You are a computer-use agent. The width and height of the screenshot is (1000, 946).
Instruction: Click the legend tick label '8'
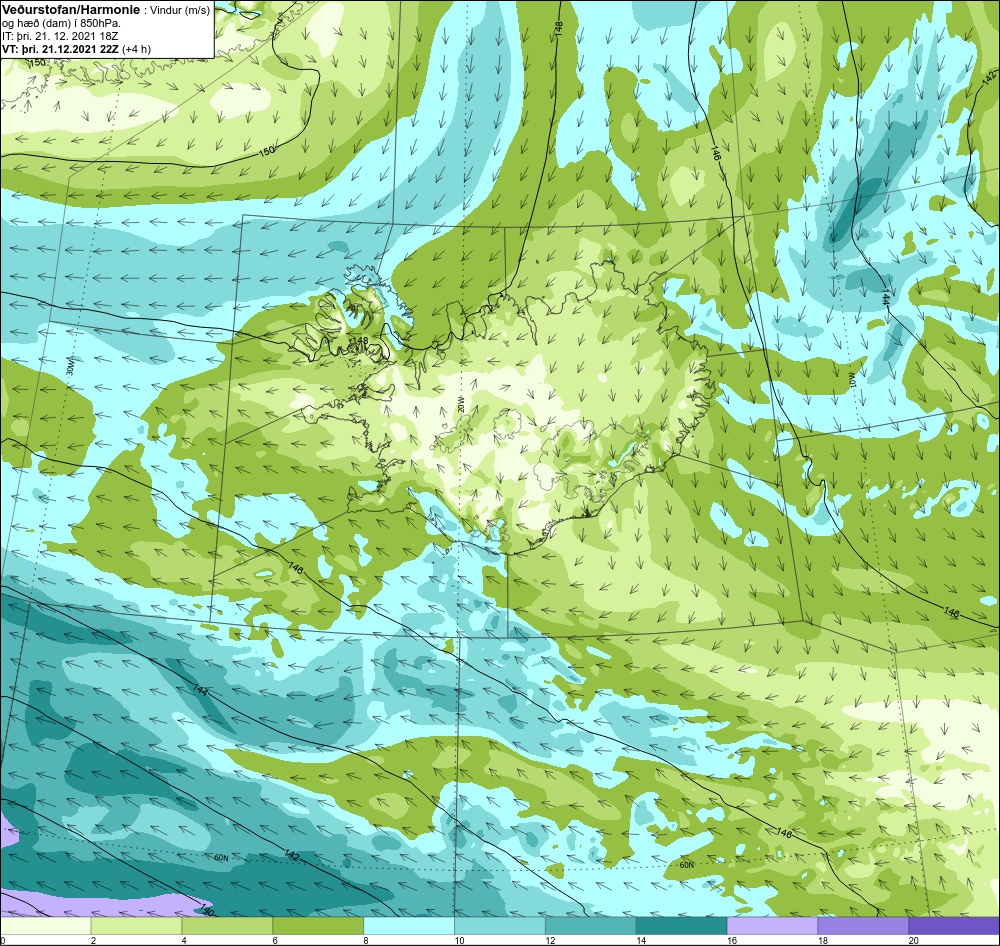coord(366,940)
